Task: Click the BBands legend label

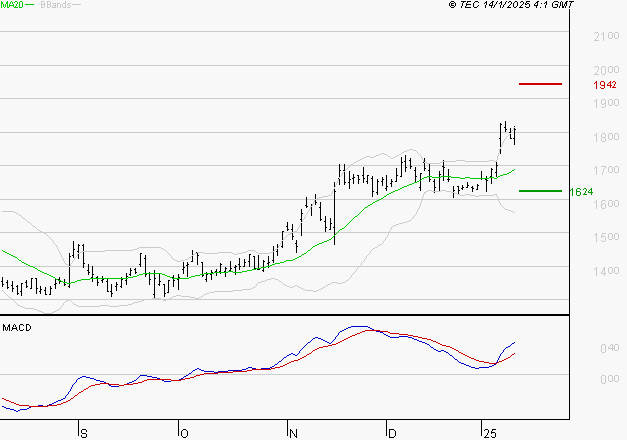Action: (x=56, y=5)
